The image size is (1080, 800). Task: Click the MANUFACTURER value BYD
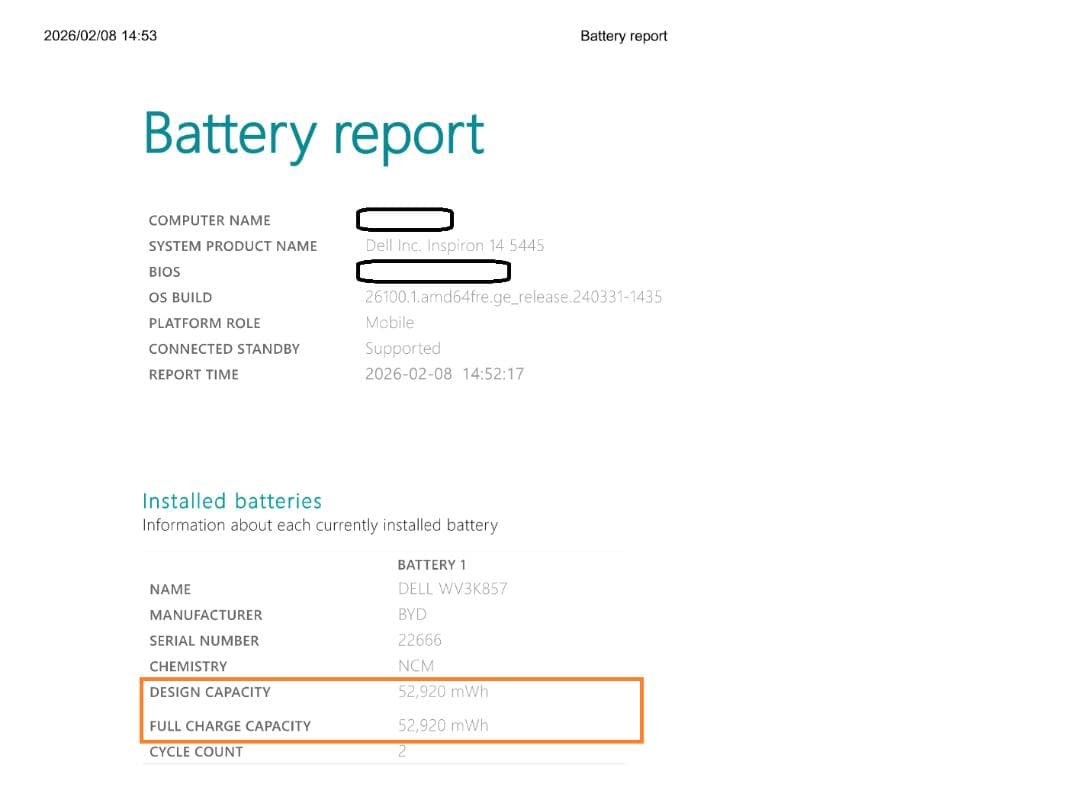click(x=412, y=614)
